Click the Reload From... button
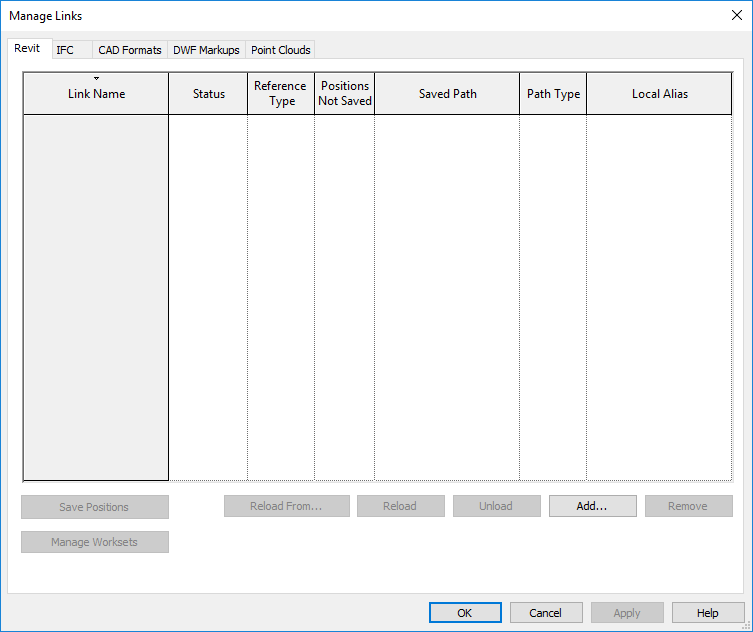This screenshot has width=753, height=632. click(287, 506)
